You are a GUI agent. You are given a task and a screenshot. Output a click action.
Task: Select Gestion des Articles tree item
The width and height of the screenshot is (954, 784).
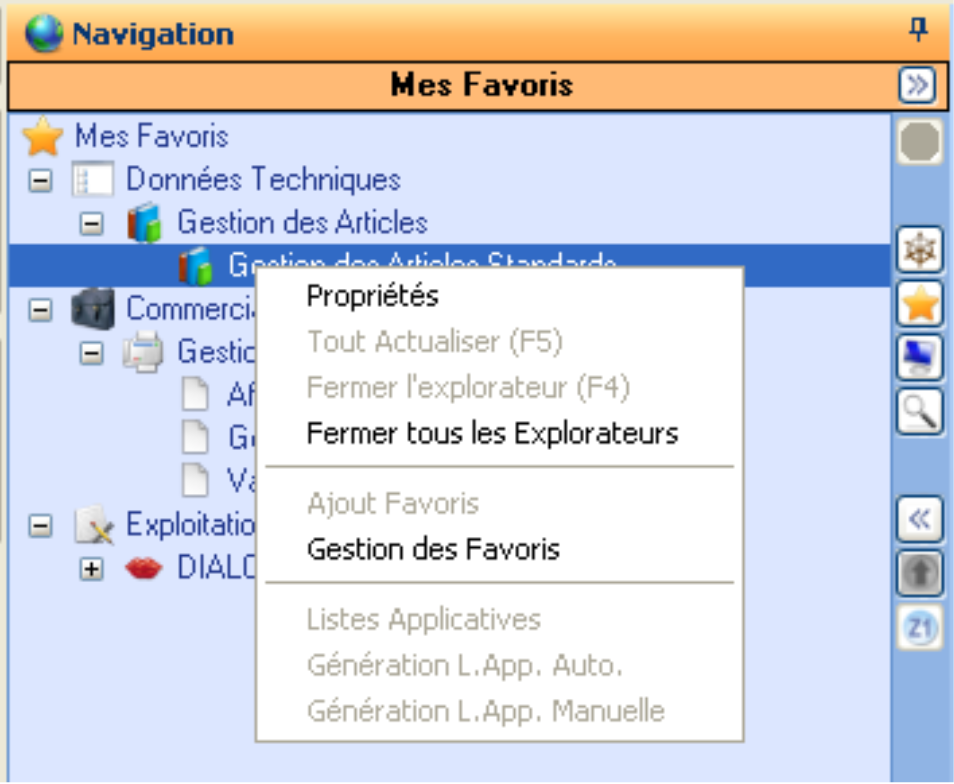302,222
